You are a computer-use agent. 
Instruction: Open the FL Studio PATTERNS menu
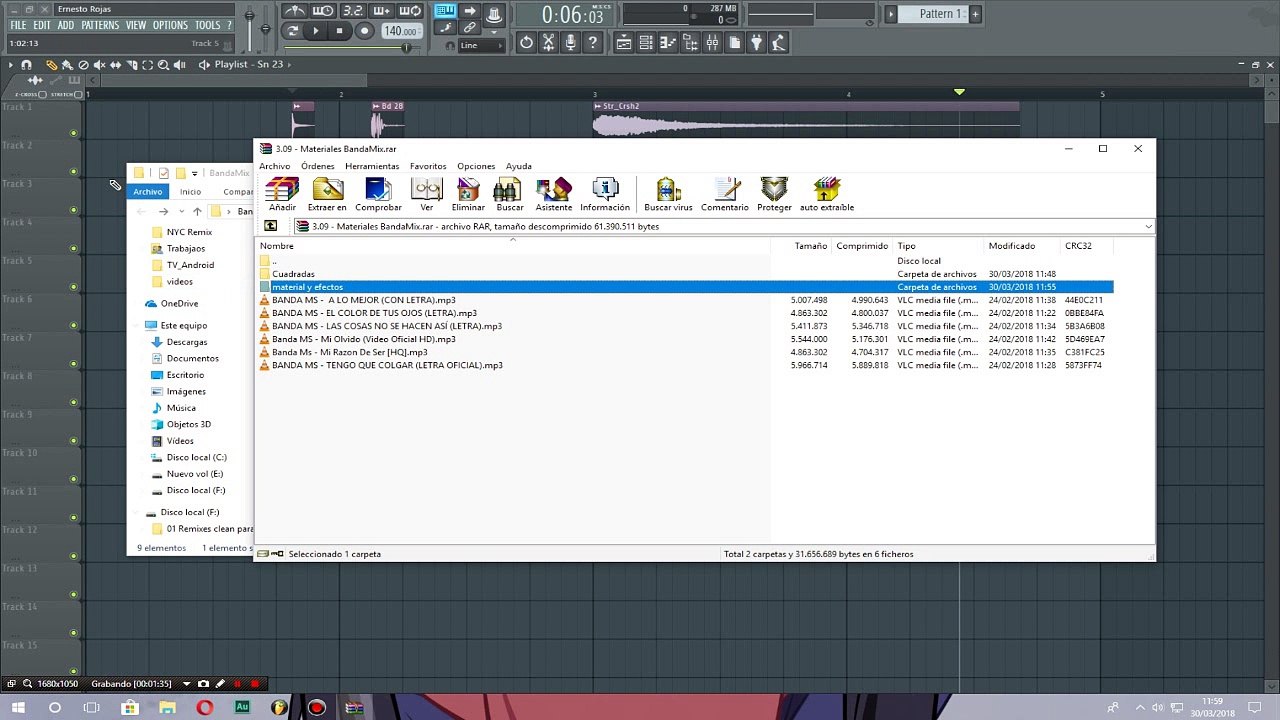(x=100, y=25)
